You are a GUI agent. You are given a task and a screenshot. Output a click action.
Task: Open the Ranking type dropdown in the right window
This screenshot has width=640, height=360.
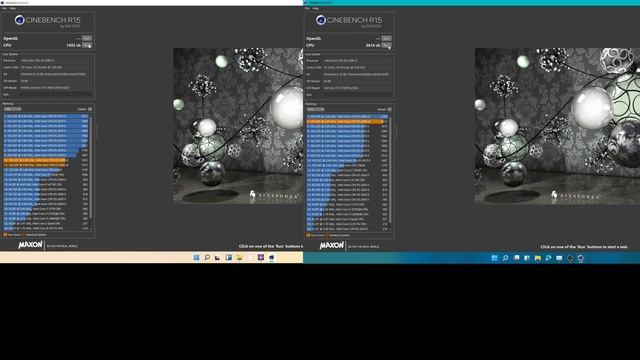point(316,109)
